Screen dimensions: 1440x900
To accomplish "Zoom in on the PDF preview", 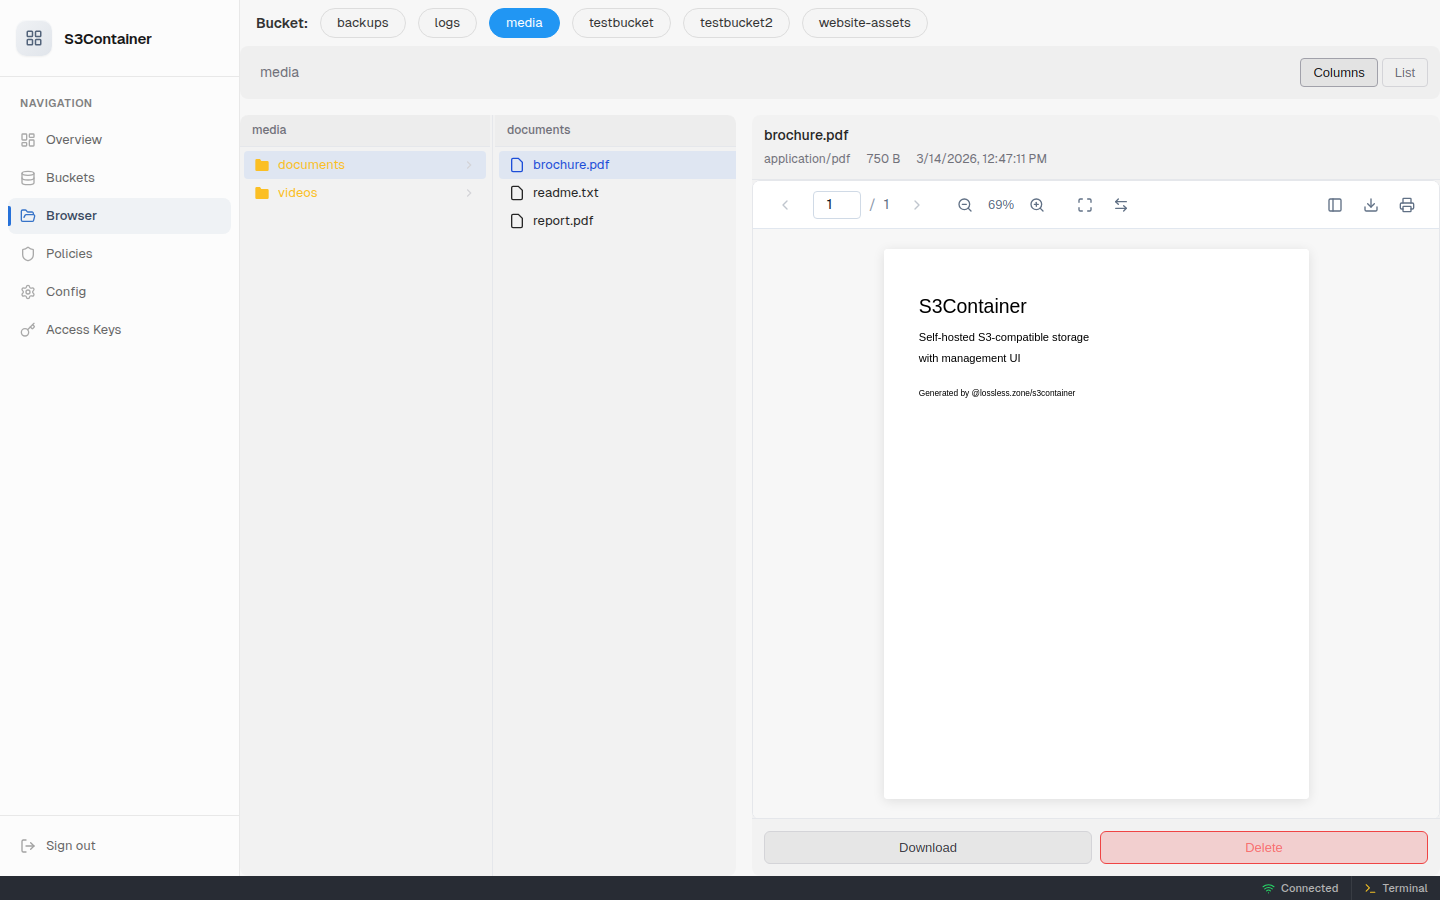I will pyautogui.click(x=1037, y=204).
